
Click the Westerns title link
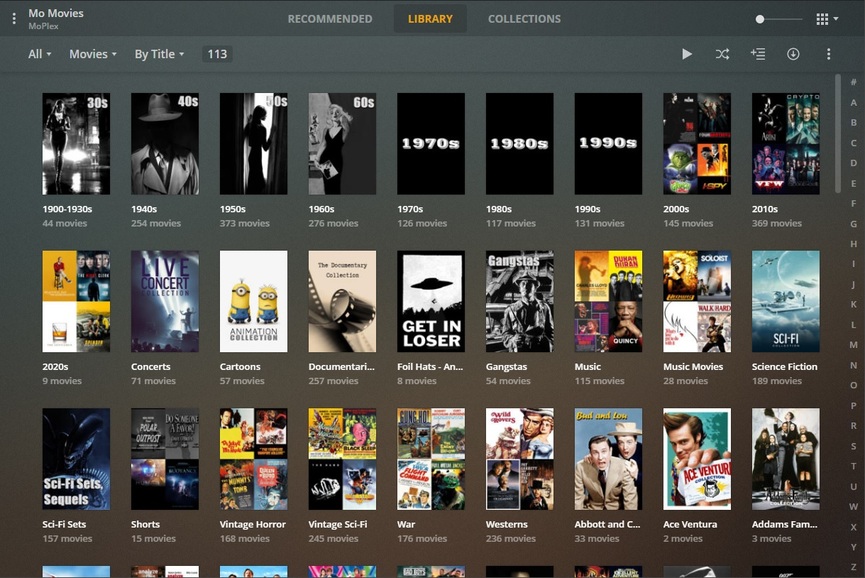click(506, 524)
